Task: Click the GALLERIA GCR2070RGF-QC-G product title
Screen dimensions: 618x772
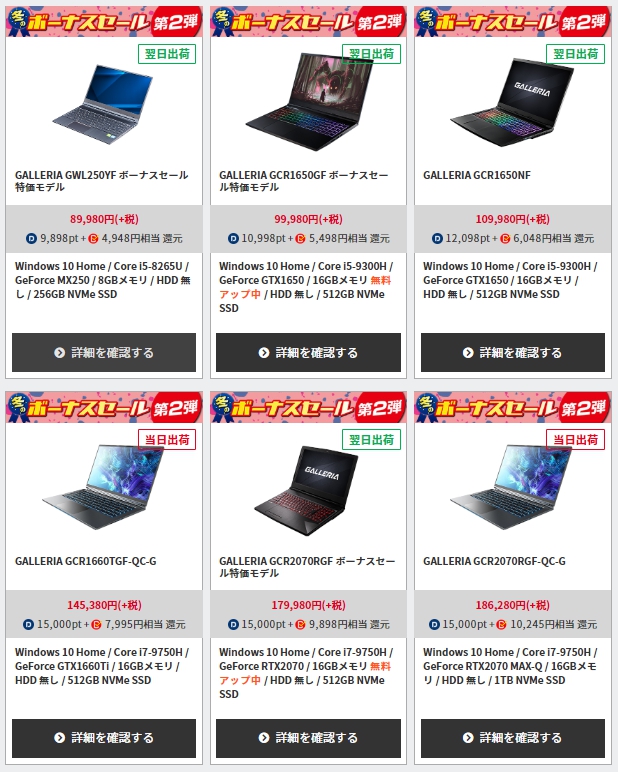Action: point(494,561)
